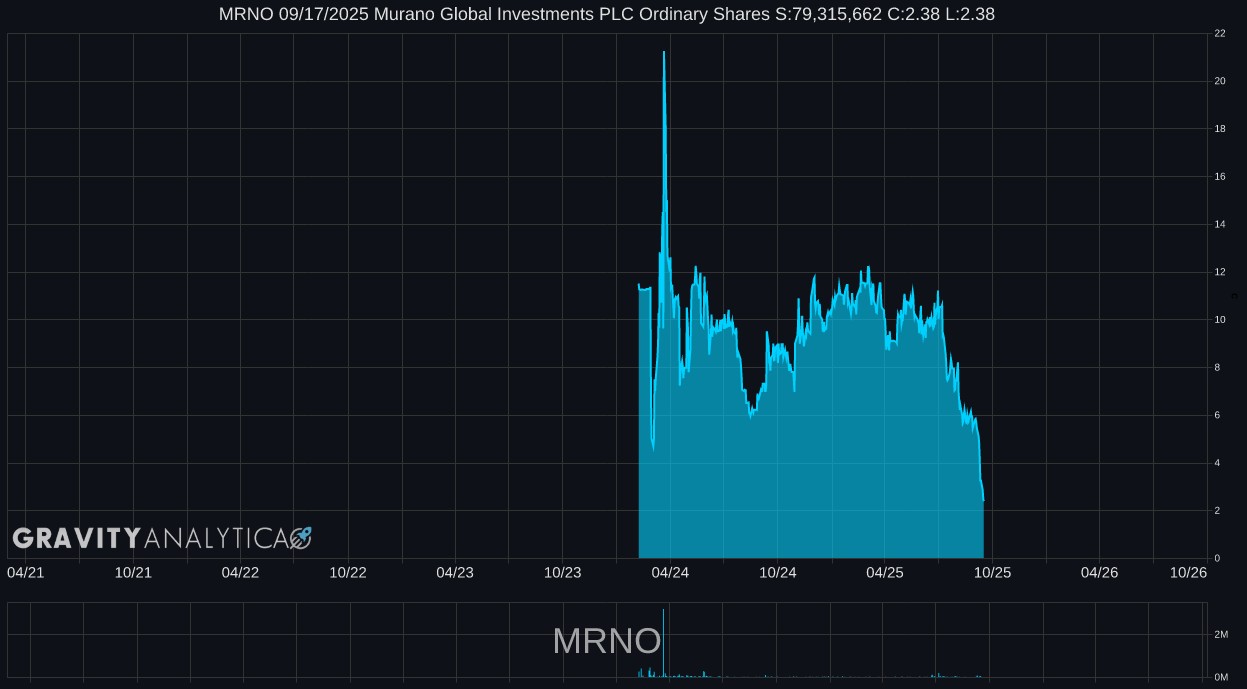The image size is (1247, 689).
Task: Select the 04/24 date axis label
Action: (x=670, y=572)
